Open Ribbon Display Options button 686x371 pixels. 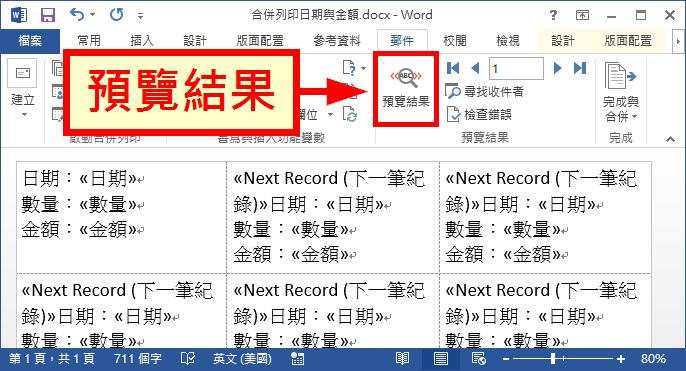(x=582, y=16)
